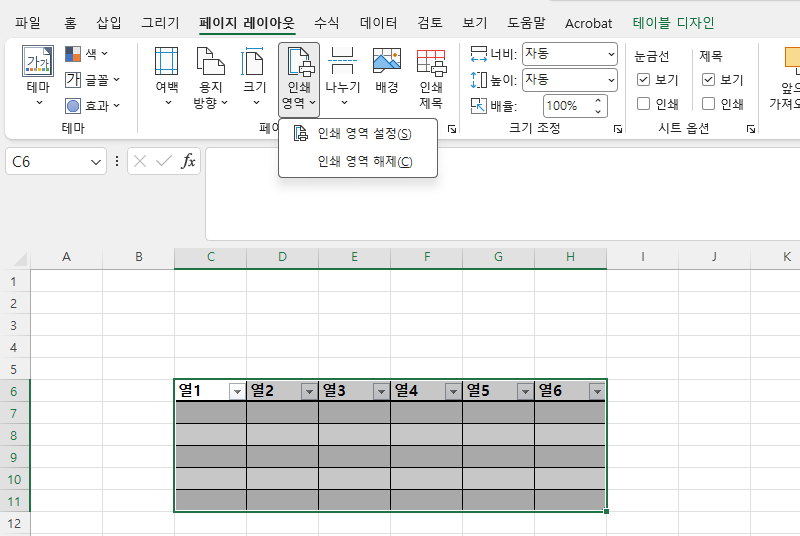The image size is (800, 536).
Task: Open filter dropdown for 열3
Action: (x=381, y=392)
